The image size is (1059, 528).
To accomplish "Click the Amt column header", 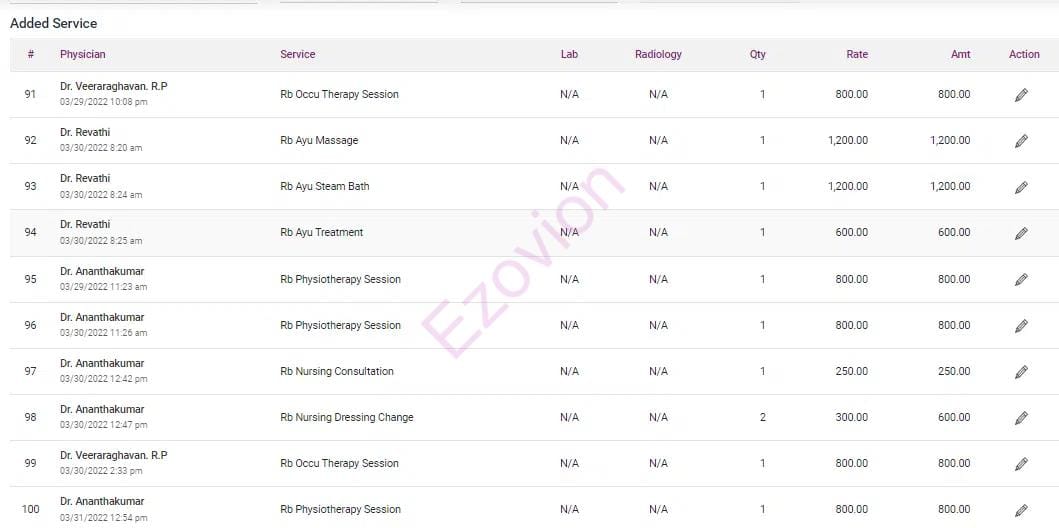I will pyautogui.click(x=960, y=54).
